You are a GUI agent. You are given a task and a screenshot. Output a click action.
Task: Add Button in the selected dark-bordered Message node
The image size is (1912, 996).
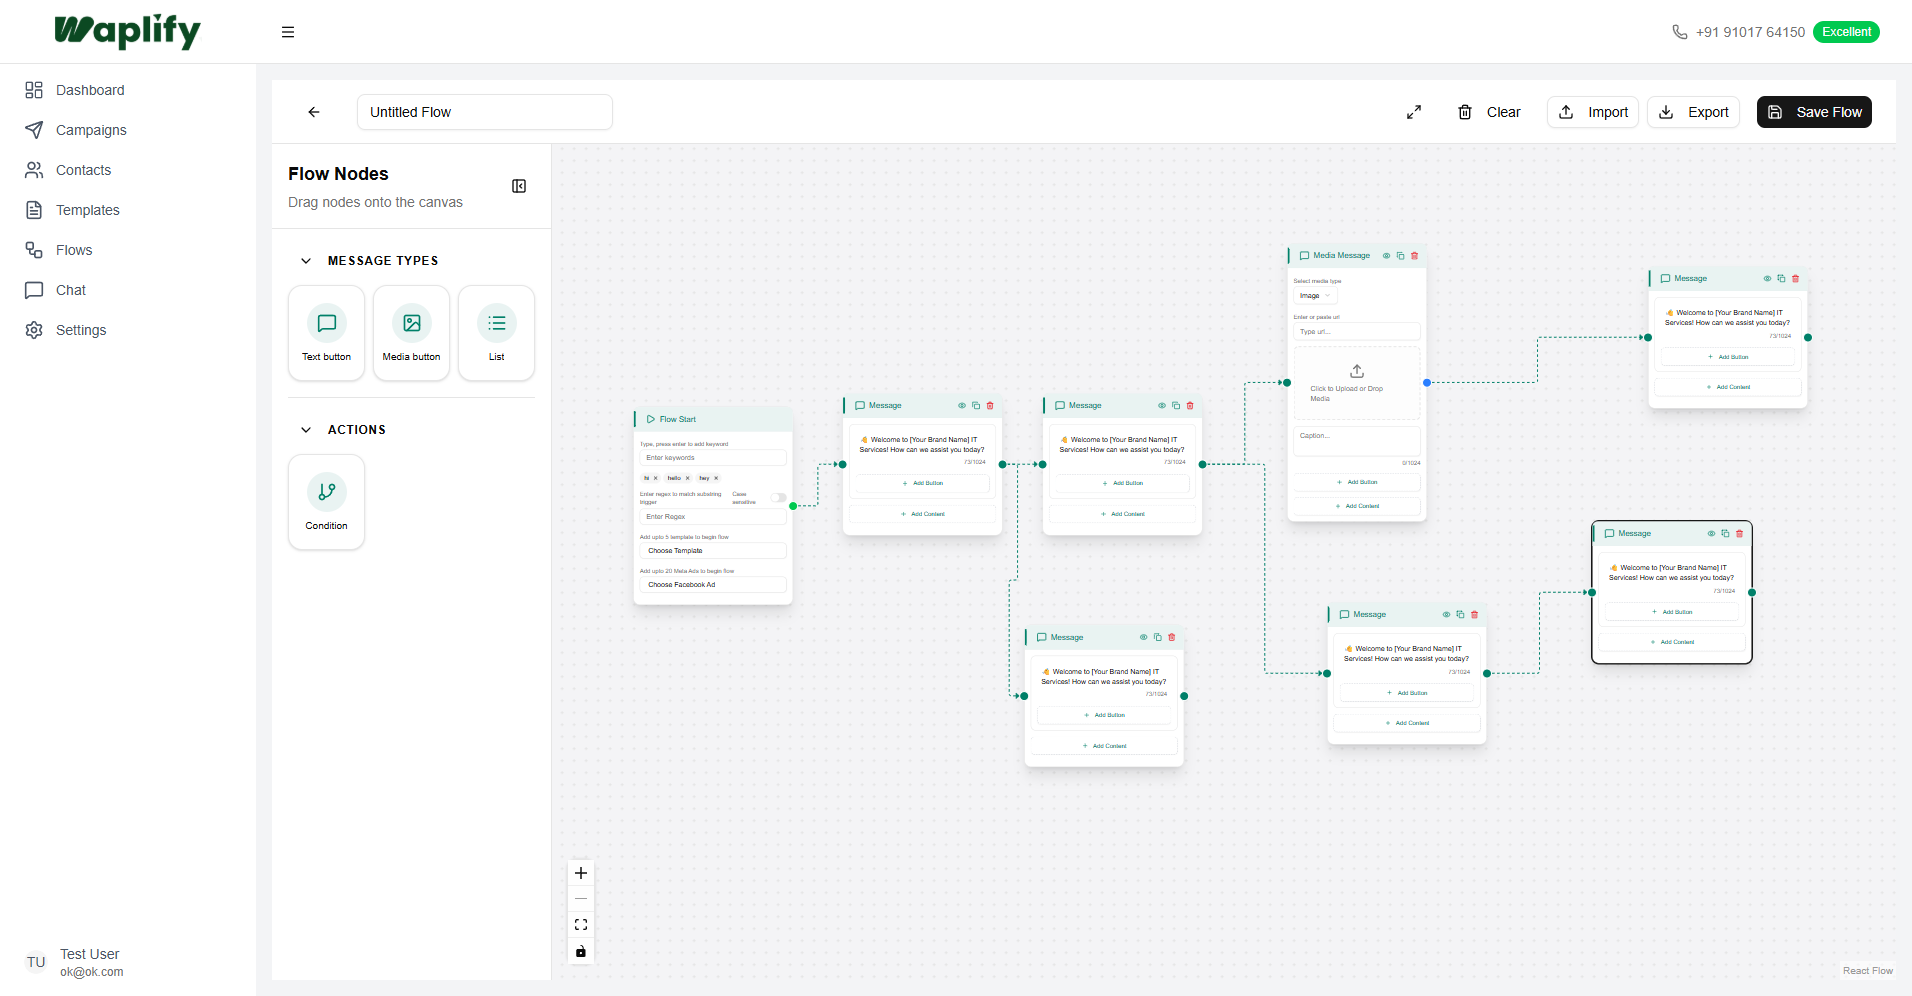click(1672, 612)
